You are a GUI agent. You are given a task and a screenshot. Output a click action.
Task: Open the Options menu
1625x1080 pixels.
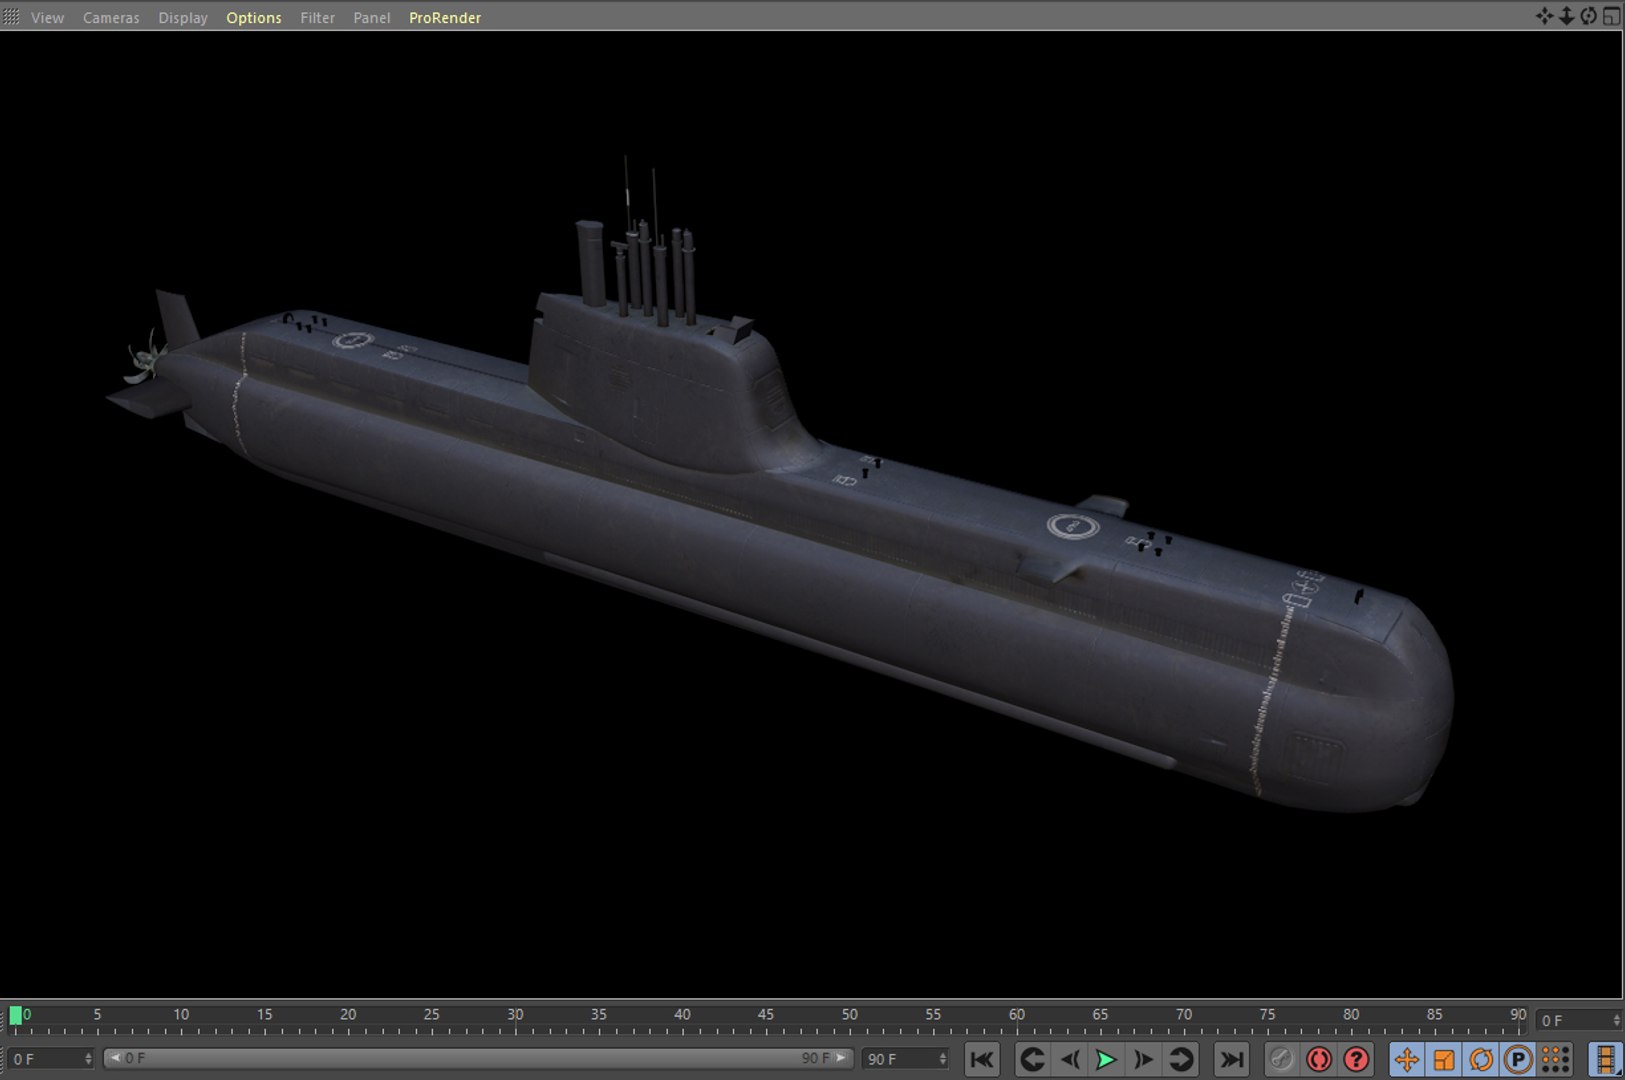click(254, 18)
